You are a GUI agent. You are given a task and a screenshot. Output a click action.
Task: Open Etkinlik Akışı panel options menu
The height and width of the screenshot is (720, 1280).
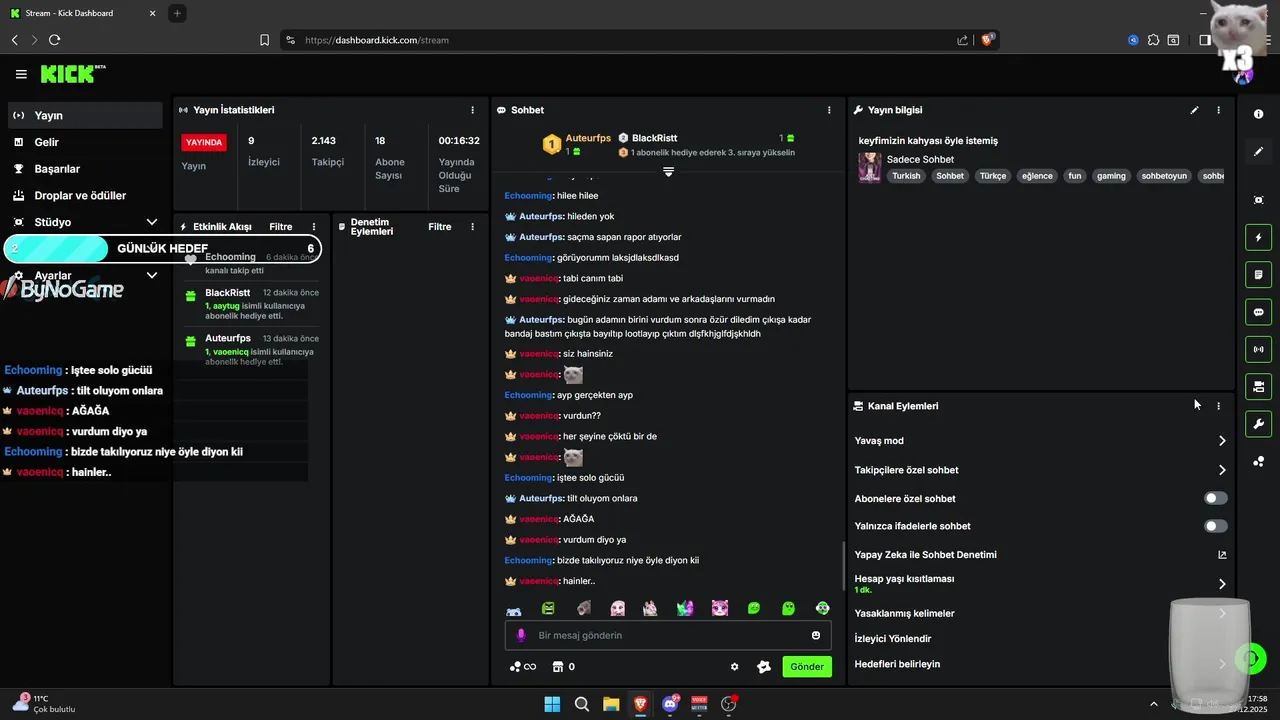tap(314, 227)
